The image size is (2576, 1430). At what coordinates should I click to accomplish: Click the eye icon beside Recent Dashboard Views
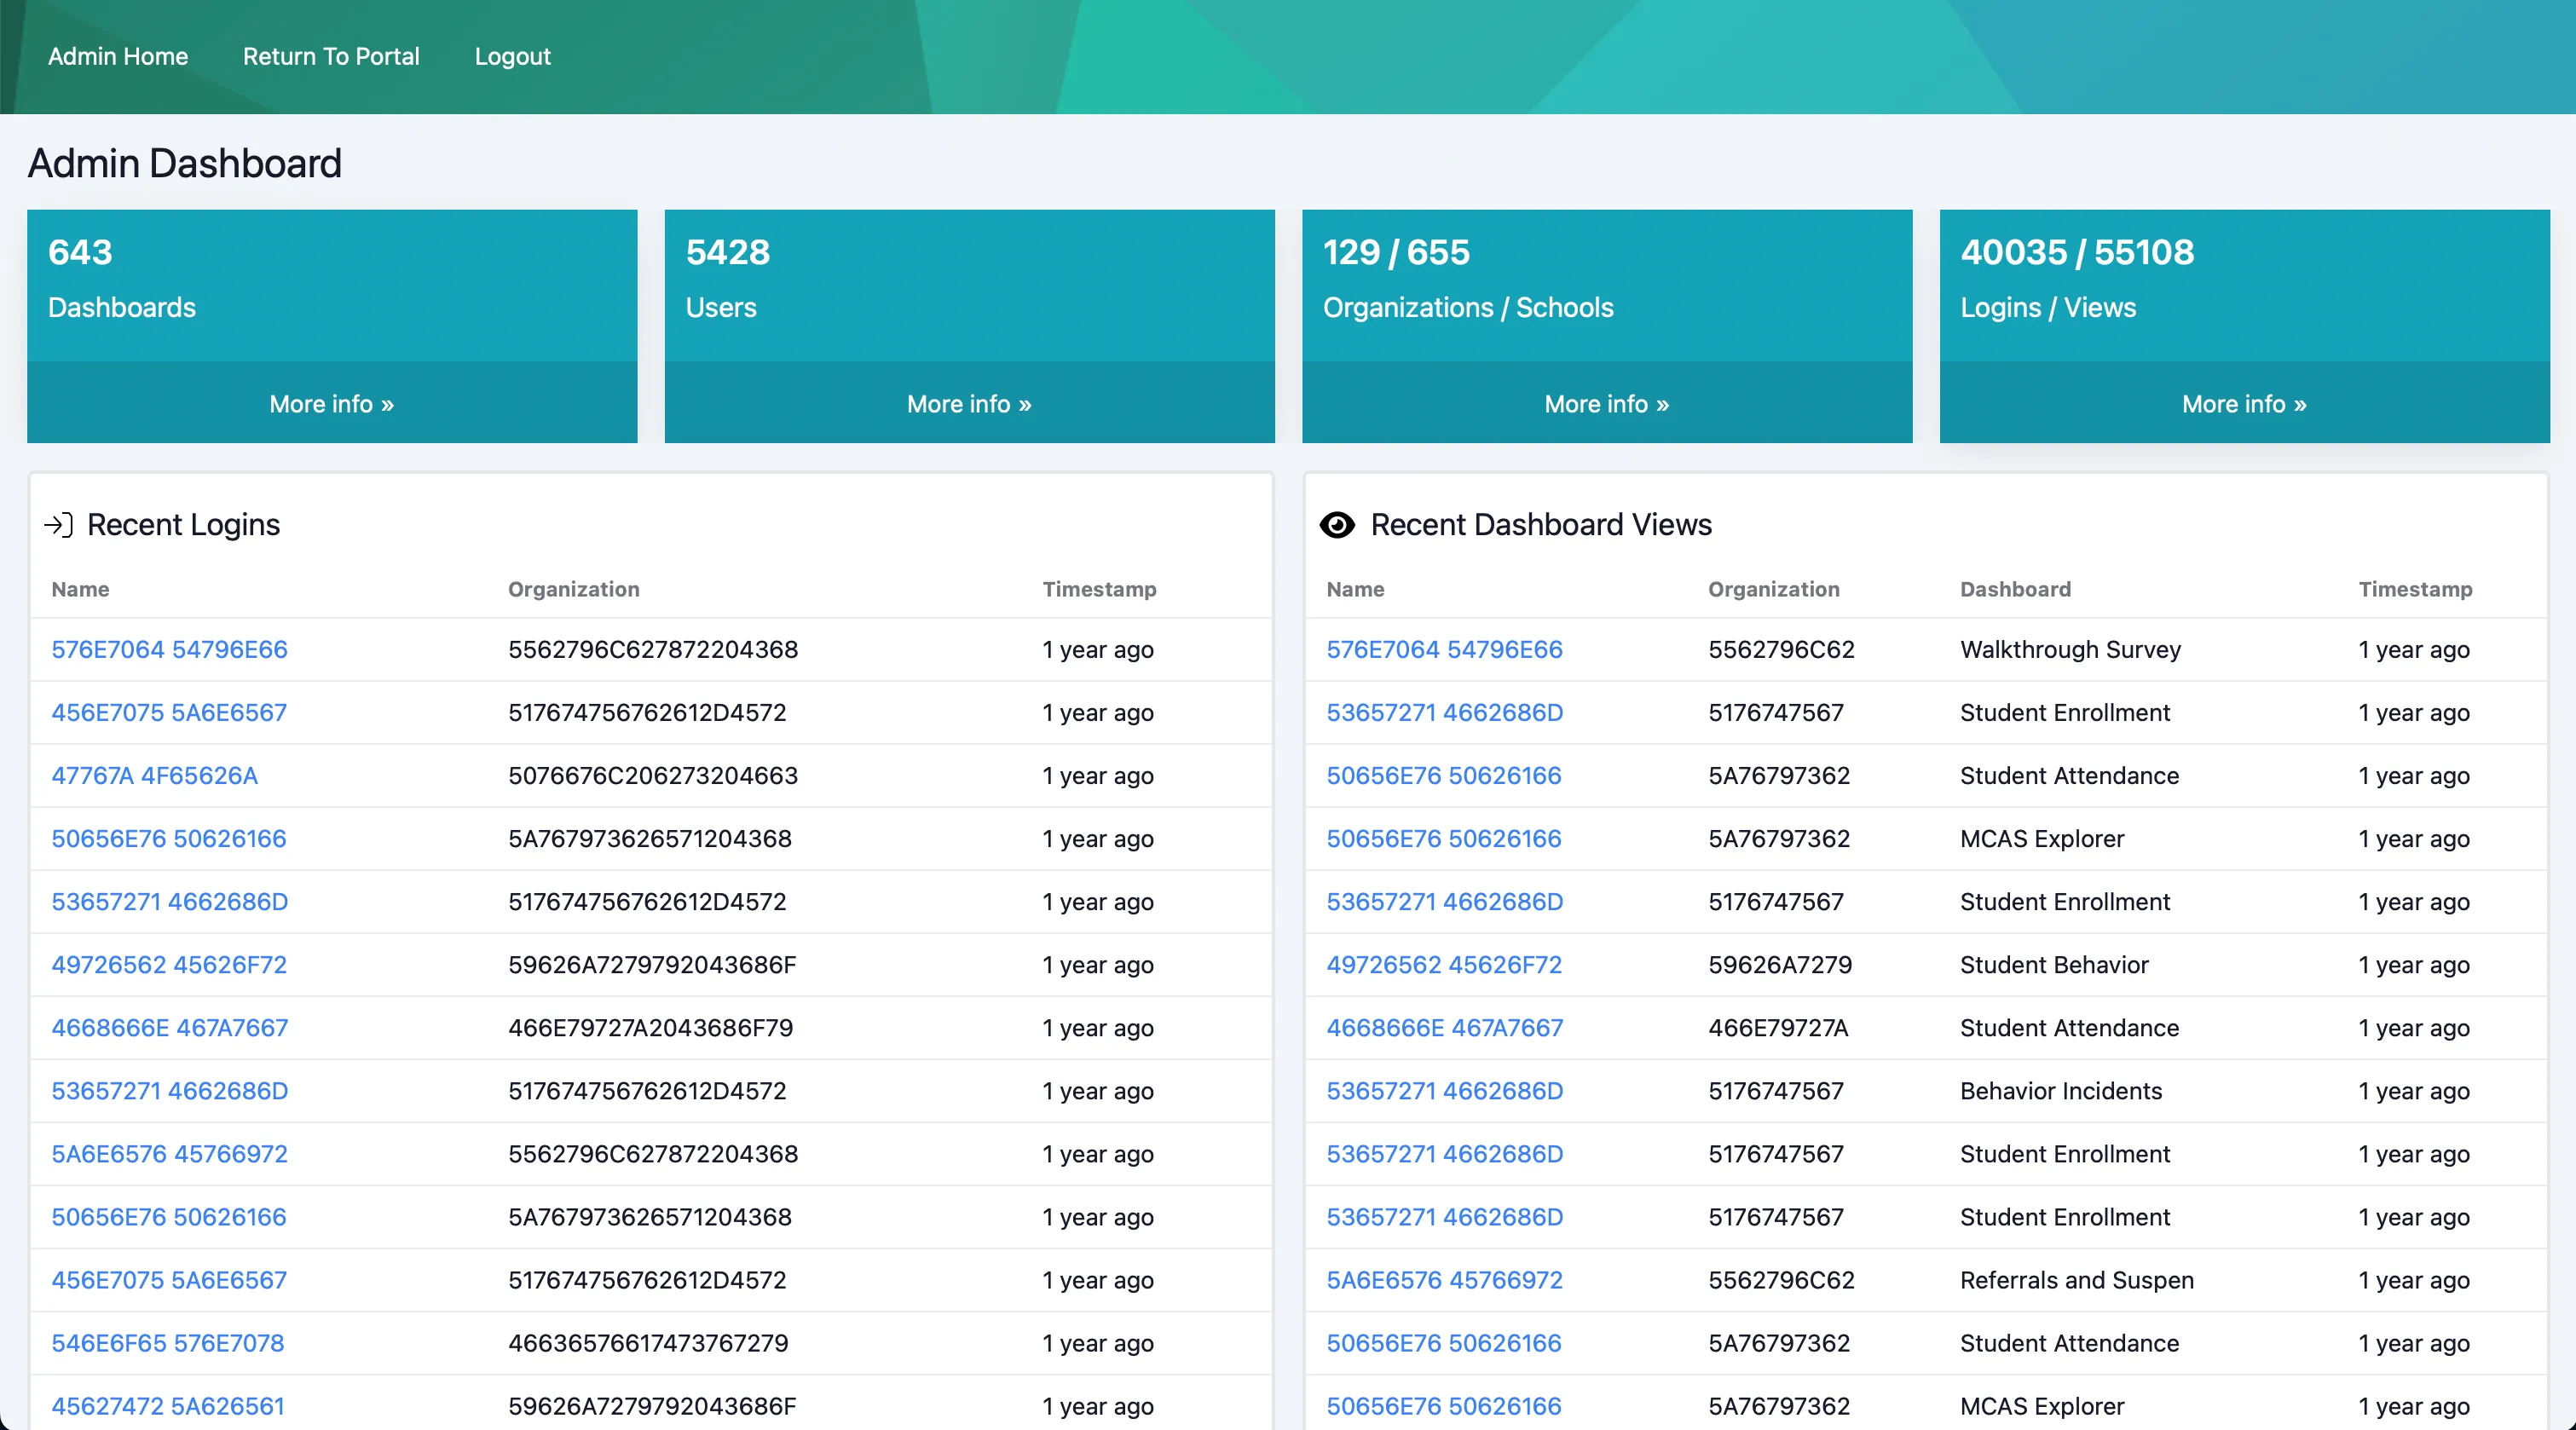tap(1337, 525)
